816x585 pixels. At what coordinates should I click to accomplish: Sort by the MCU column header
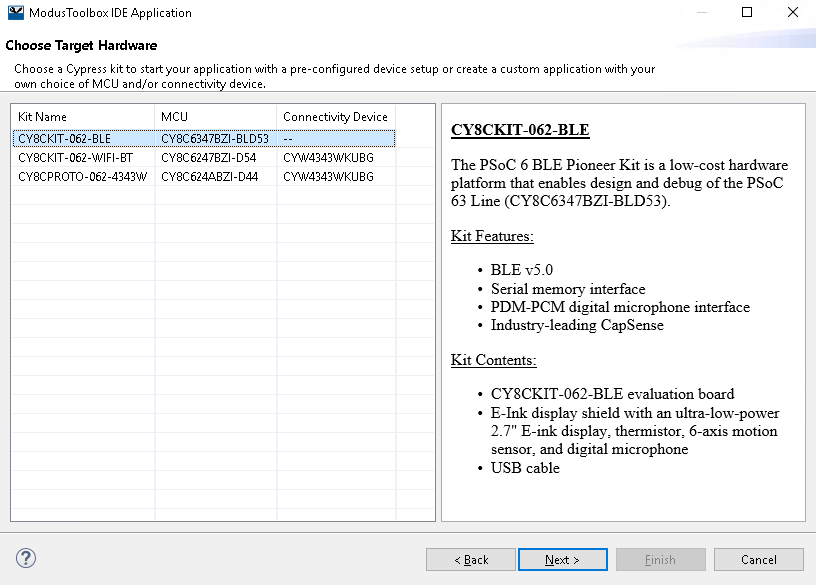tap(215, 117)
